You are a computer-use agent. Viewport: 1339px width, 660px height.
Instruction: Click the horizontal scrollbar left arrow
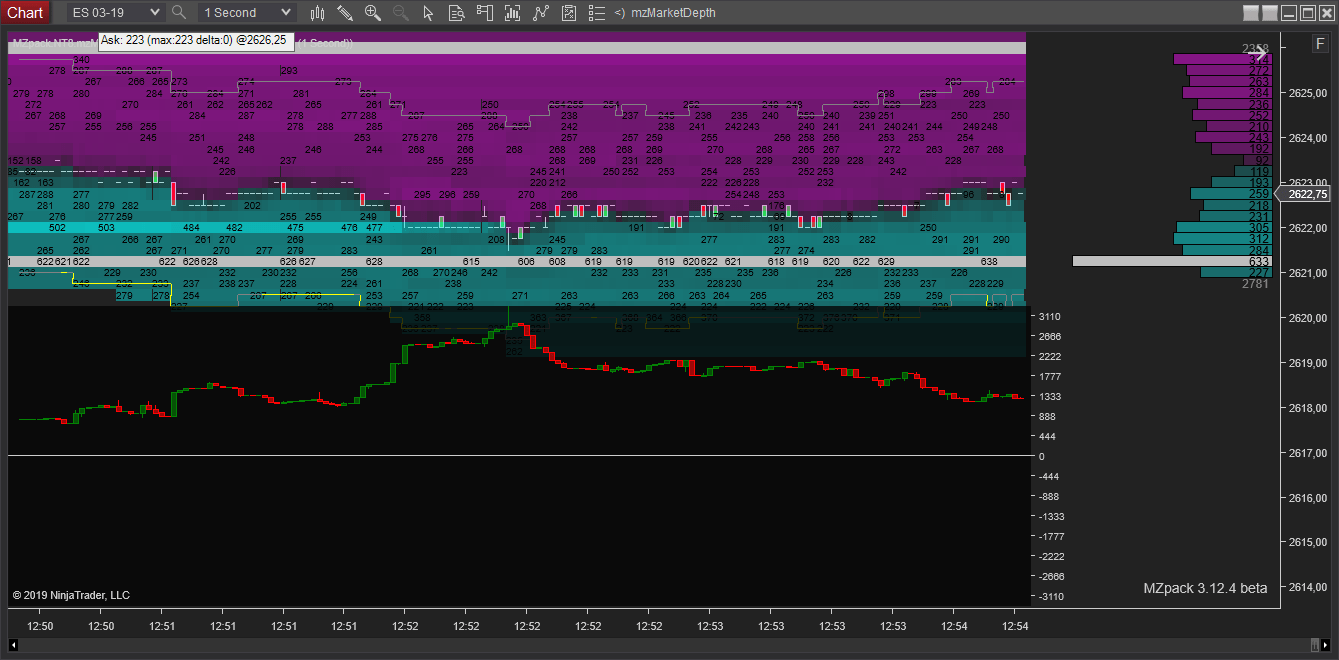click(x=14, y=643)
